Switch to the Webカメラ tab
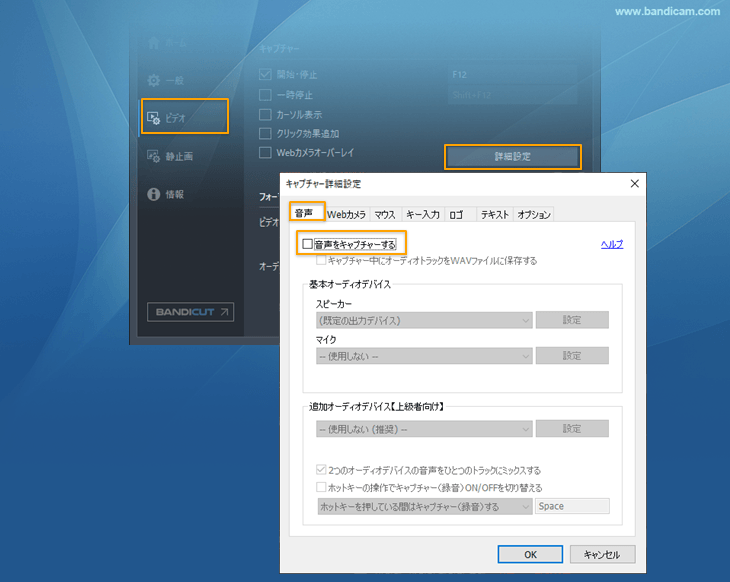The height and width of the screenshot is (582, 730). coord(346,215)
